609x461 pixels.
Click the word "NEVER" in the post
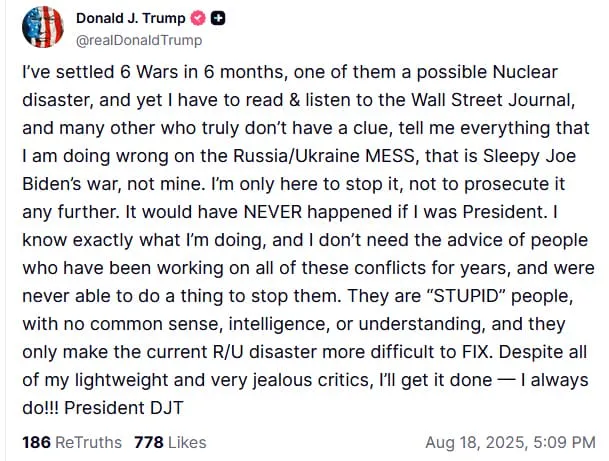(273, 212)
